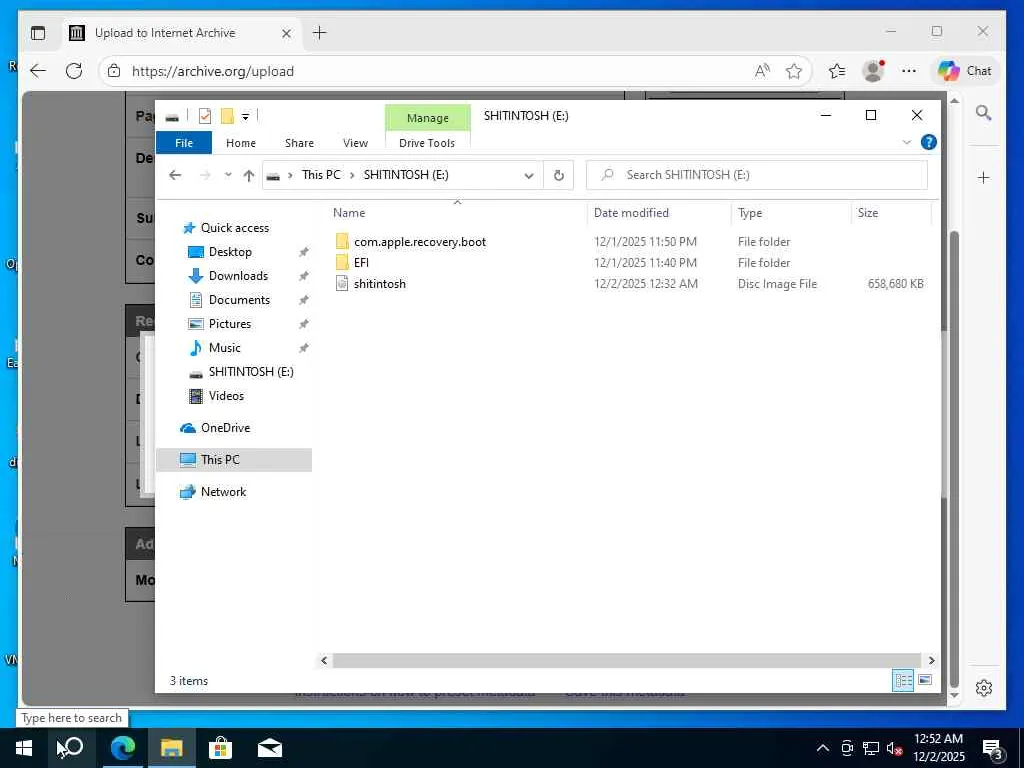Viewport: 1024px width, 768px height.
Task: Go back in Explorer navigation
Action: (174, 175)
